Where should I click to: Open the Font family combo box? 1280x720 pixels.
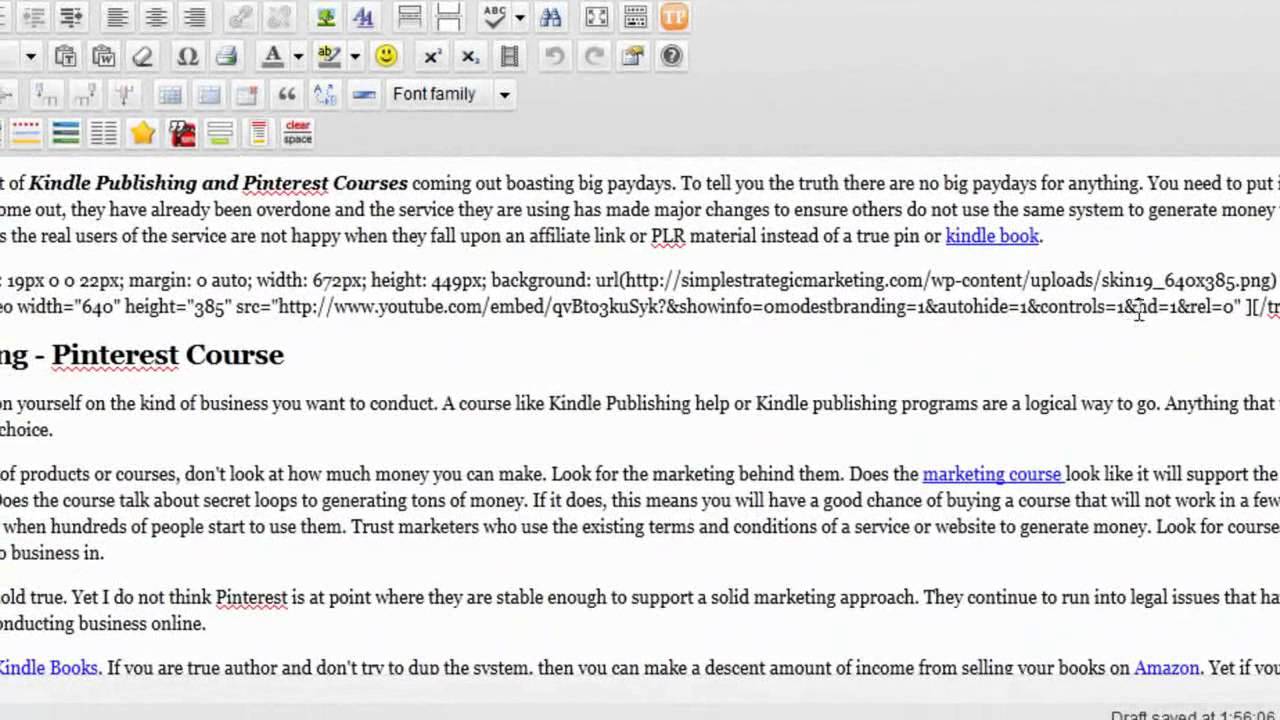(x=450, y=94)
